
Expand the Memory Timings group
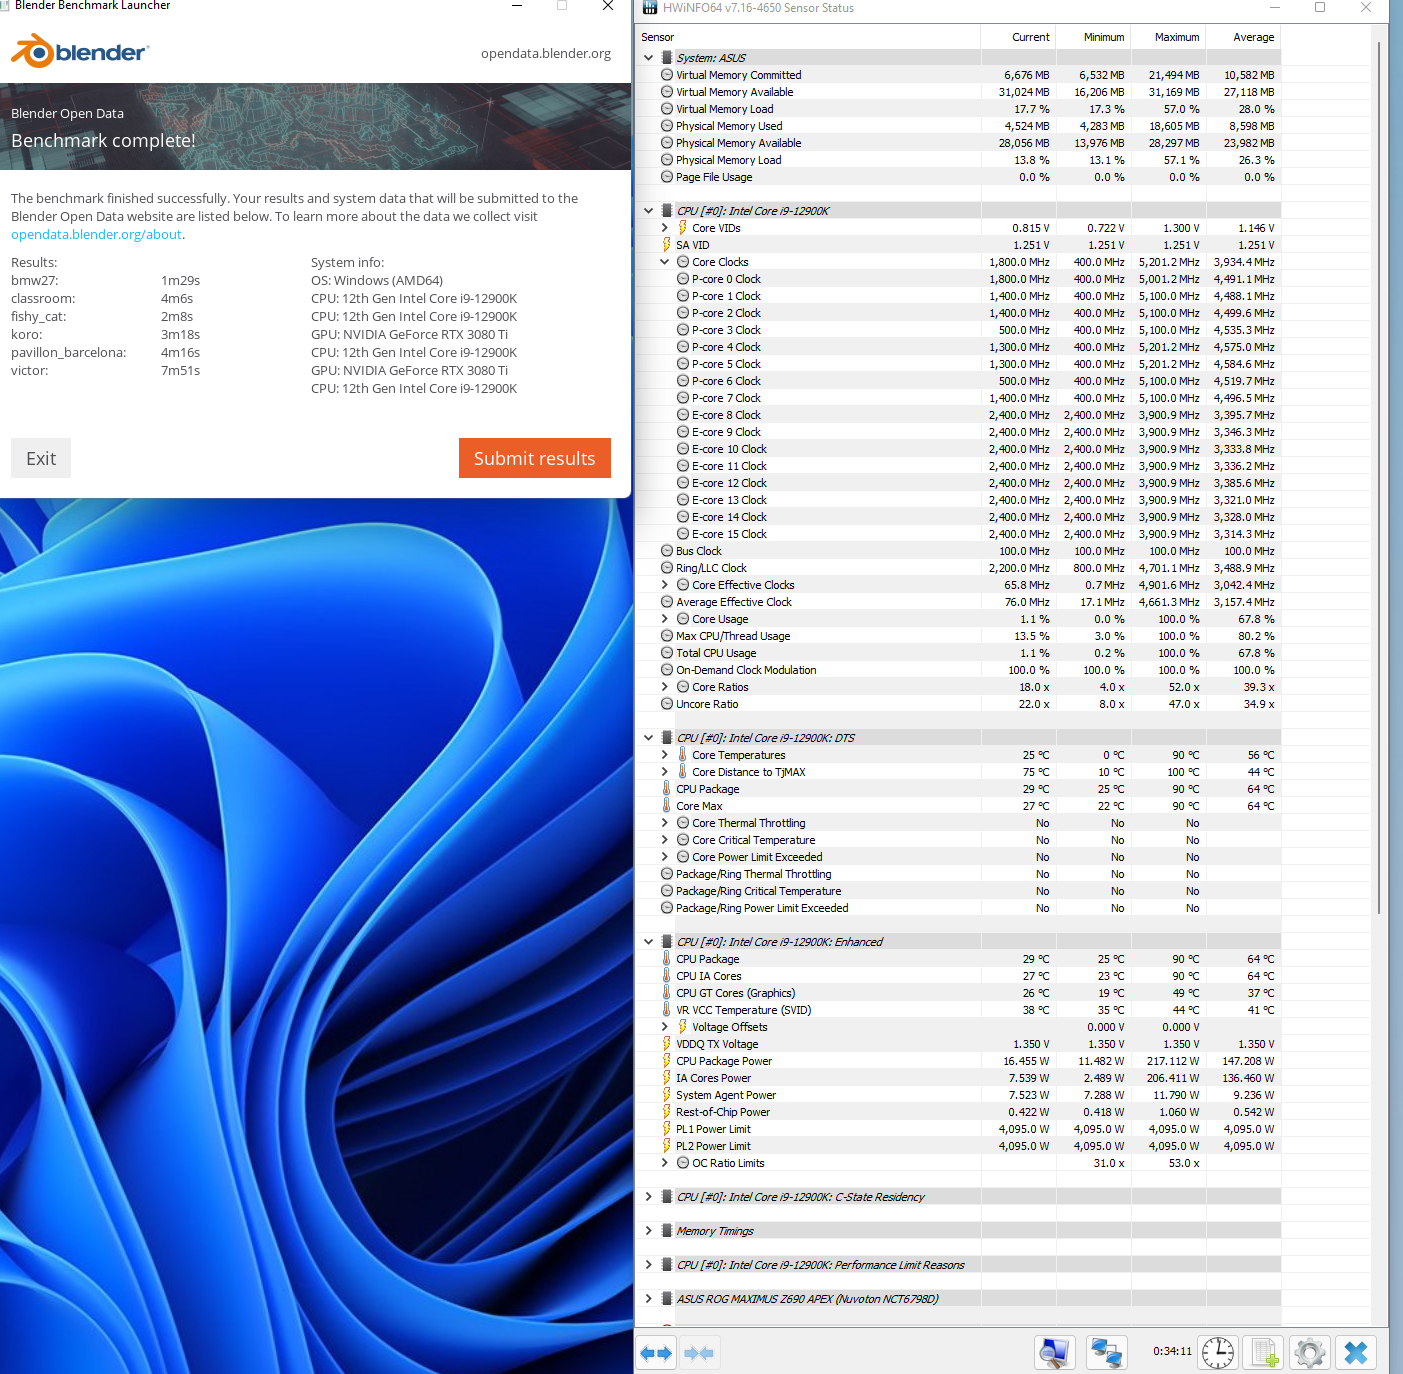[x=648, y=1231]
